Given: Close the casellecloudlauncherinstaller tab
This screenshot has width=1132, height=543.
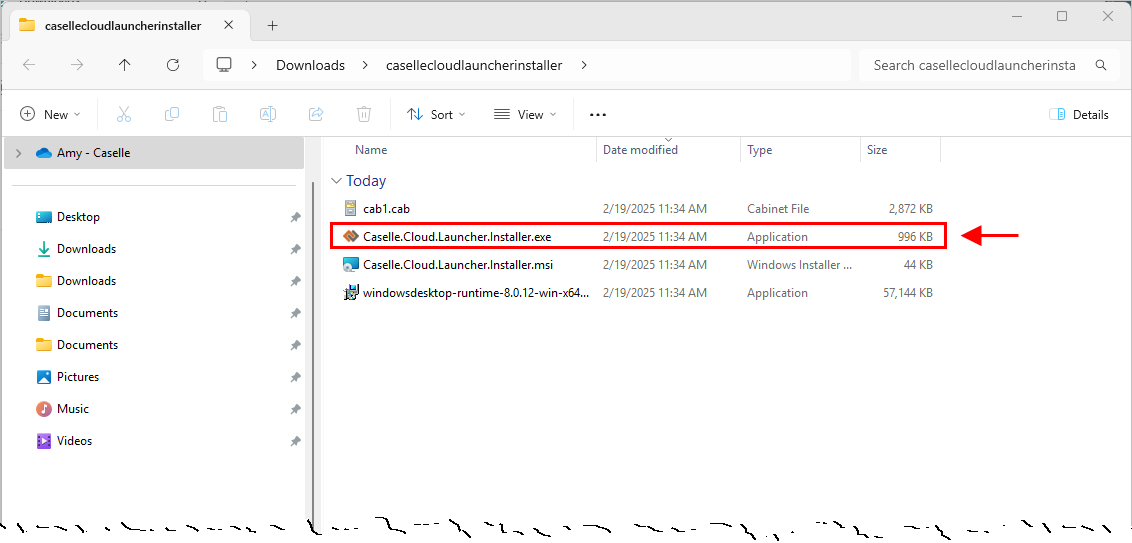Looking at the screenshot, I should click(x=228, y=25).
